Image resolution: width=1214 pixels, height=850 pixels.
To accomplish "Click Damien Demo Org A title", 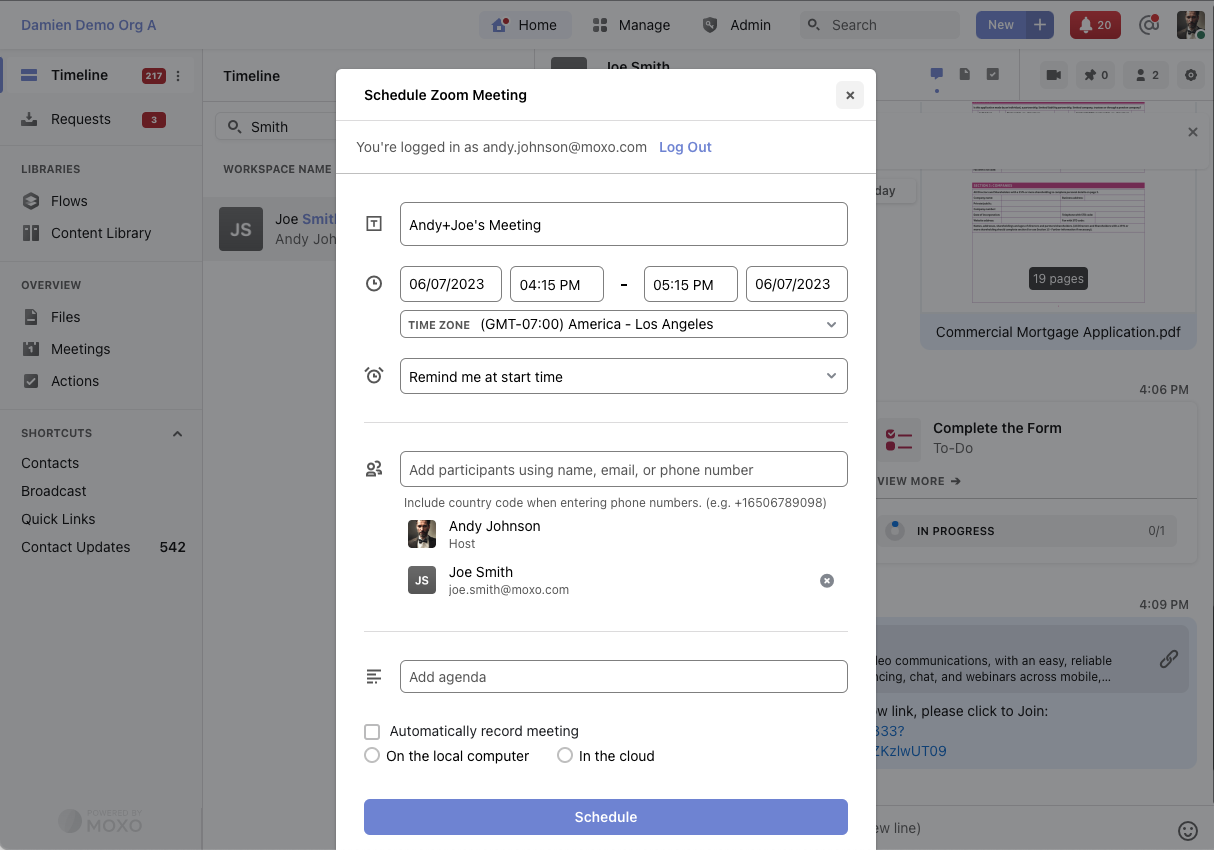I will pyautogui.click(x=89, y=25).
